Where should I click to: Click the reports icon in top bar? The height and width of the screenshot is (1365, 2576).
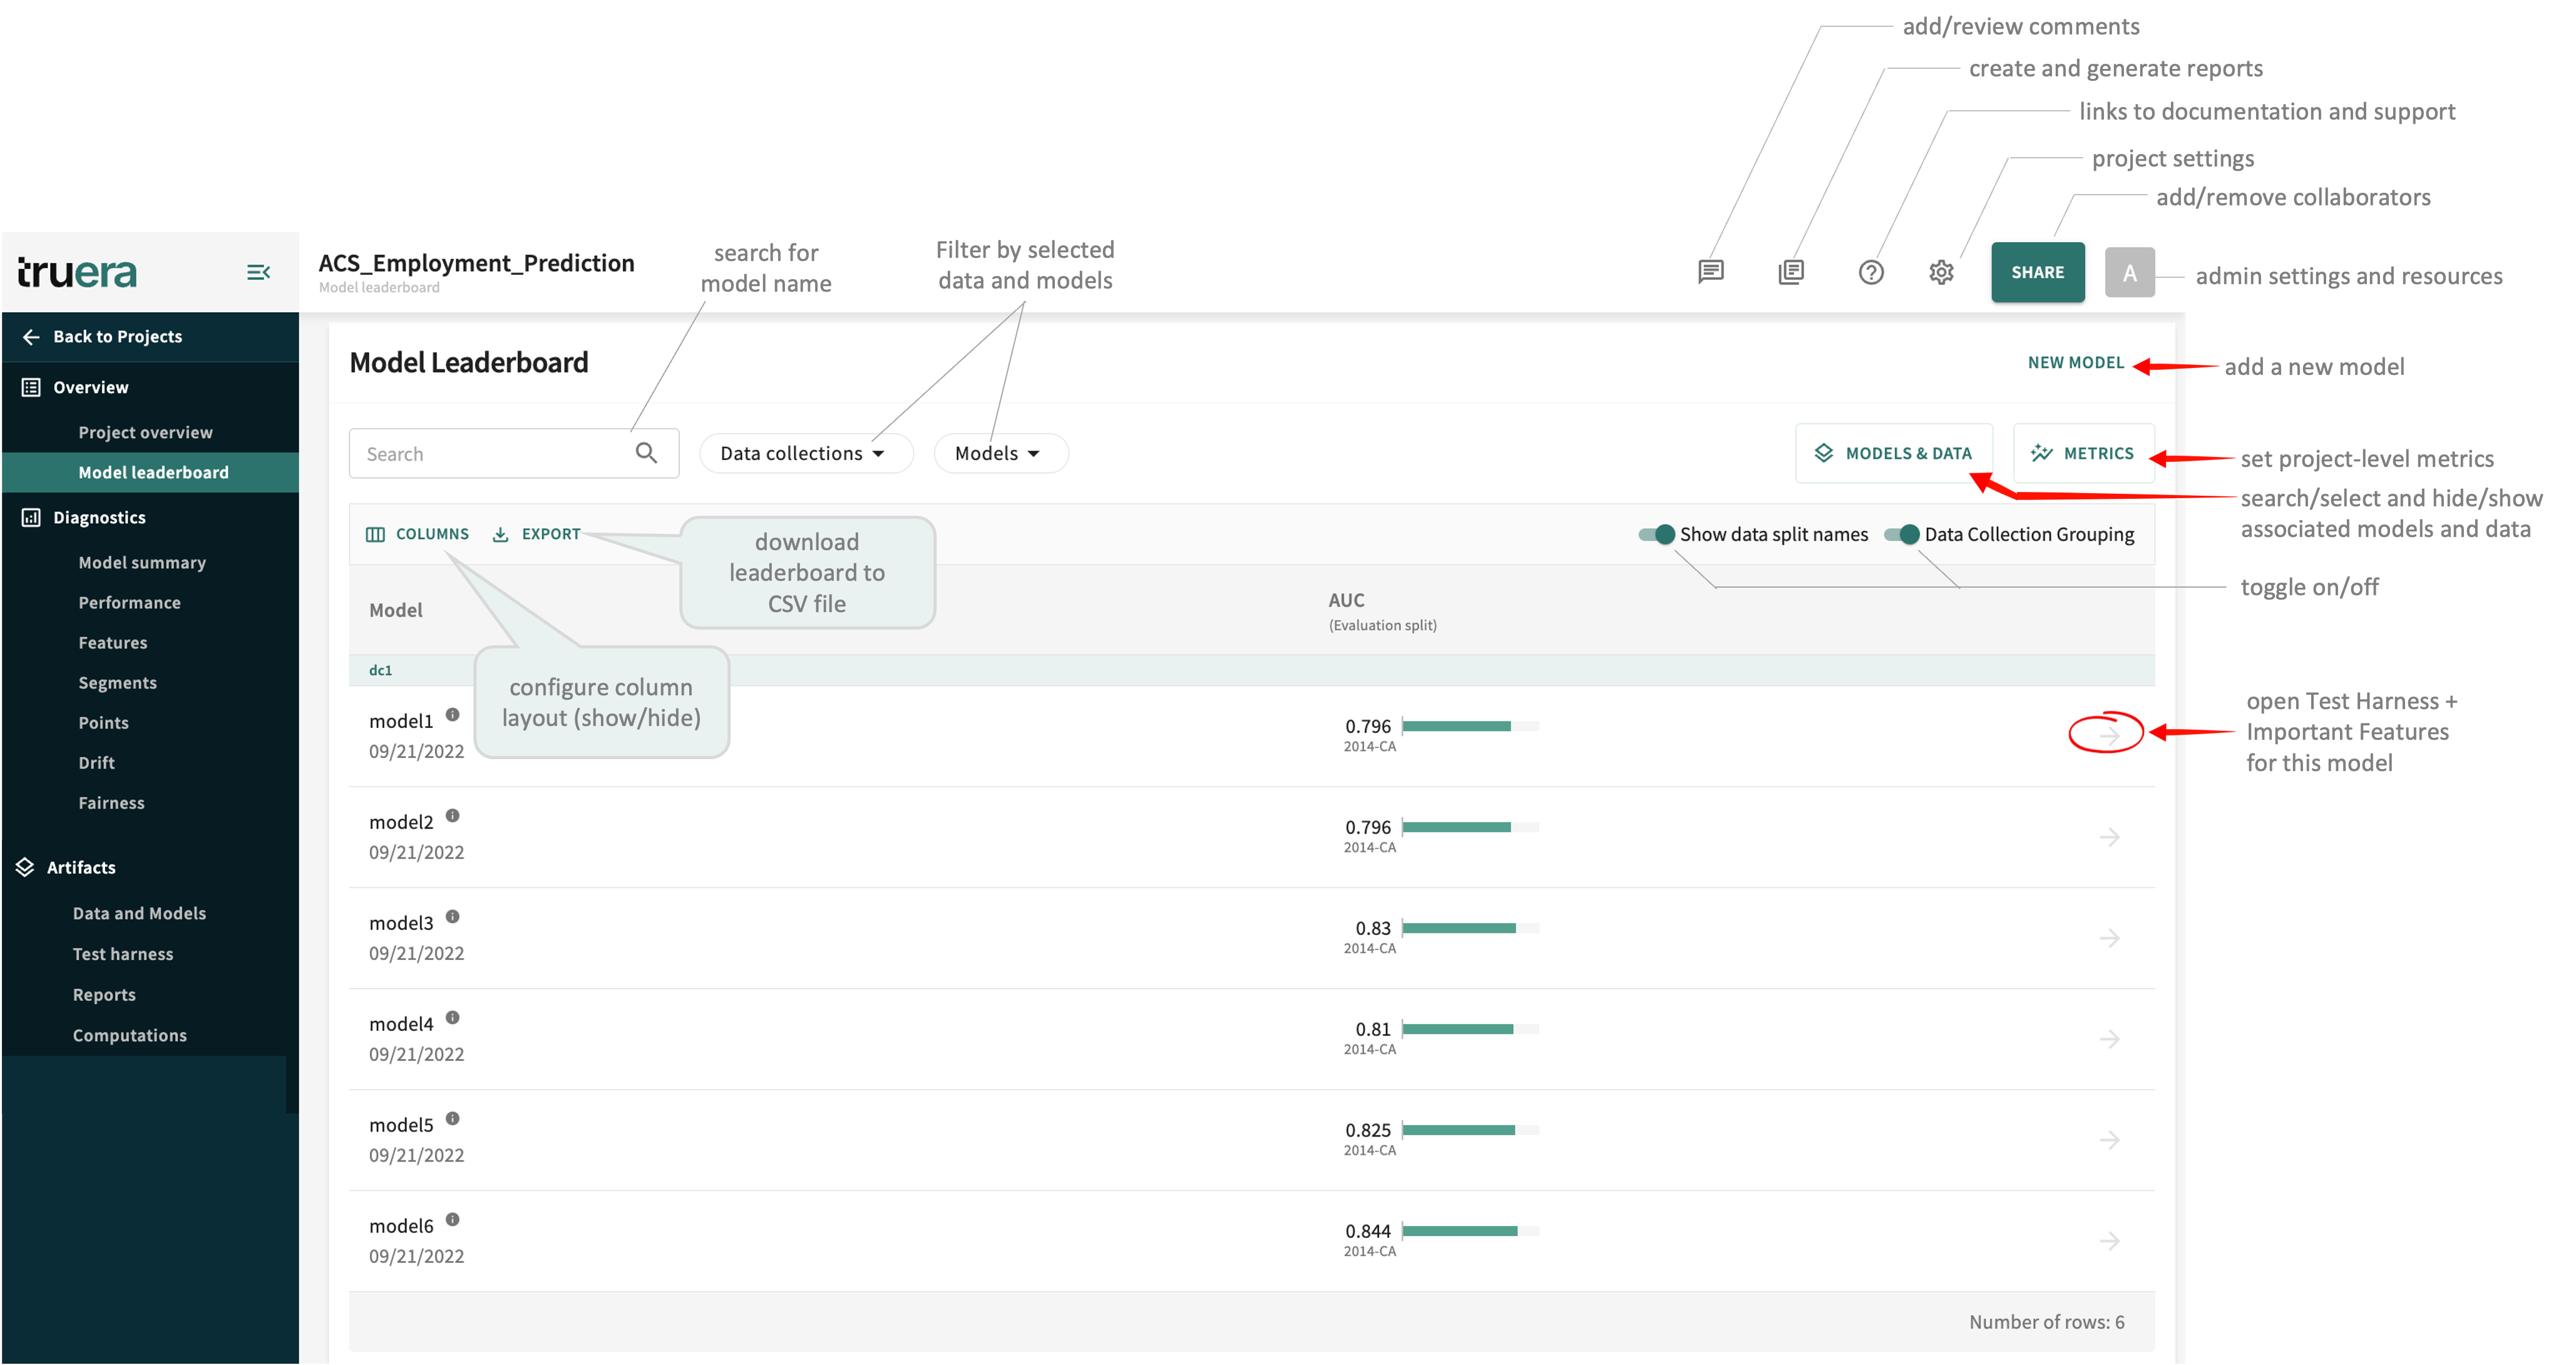point(1791,272)
